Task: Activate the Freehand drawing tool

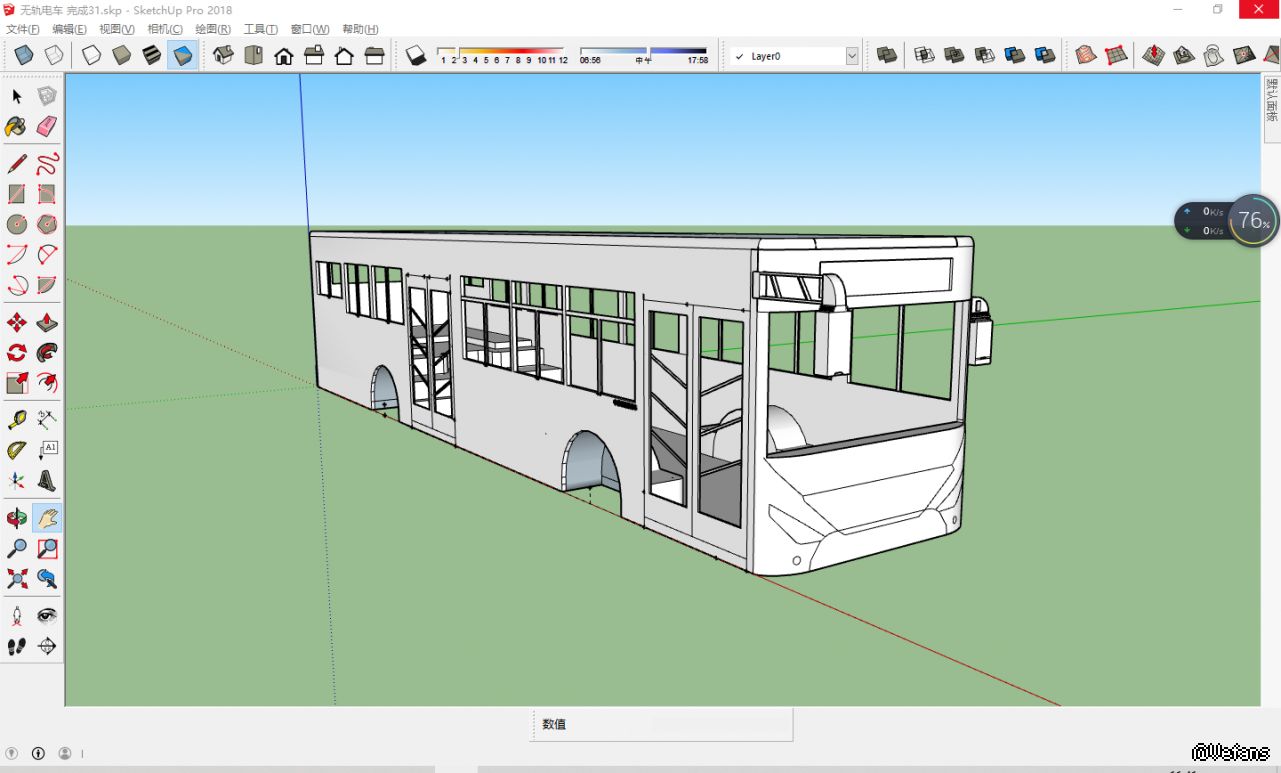Action: (x=47, y=164)
